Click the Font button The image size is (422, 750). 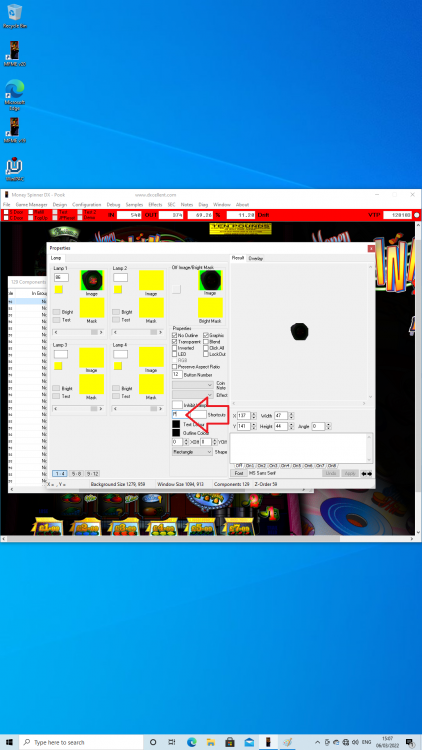pyautogui.click(x=239, y=473)
